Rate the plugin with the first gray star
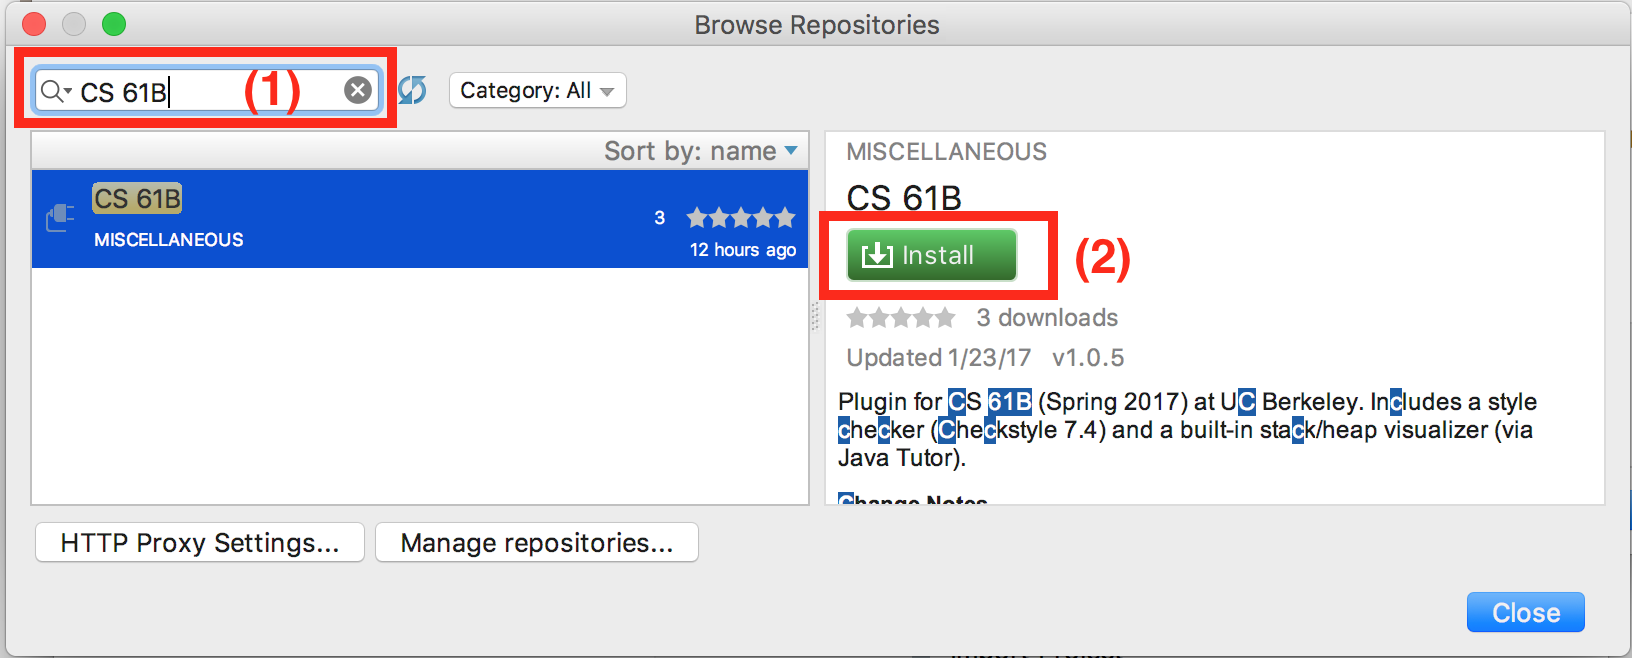1632x658 pixels. point(858,317)
